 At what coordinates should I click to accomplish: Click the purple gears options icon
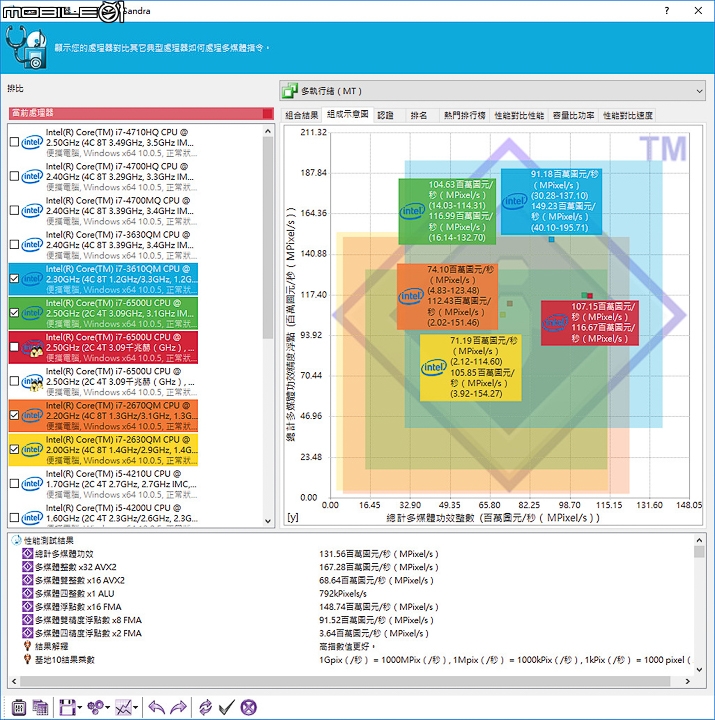click(96, 707)
